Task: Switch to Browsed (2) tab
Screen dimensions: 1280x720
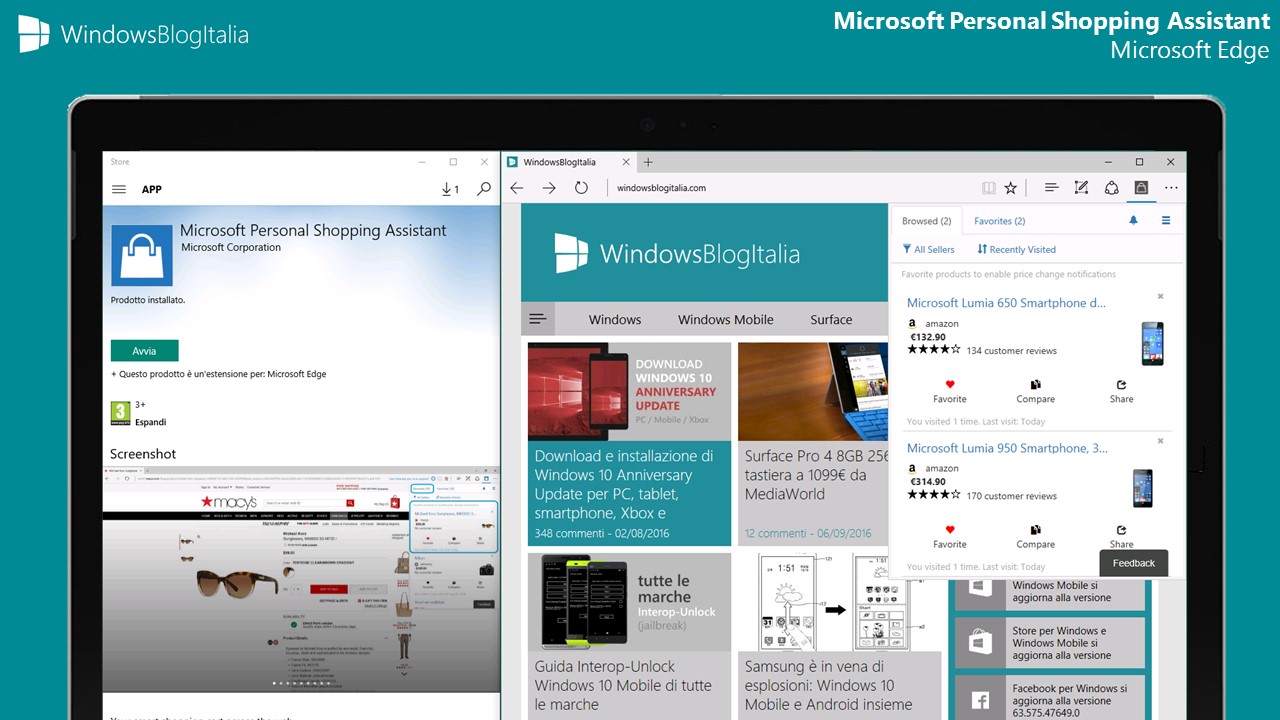Action: pos(926,221)
